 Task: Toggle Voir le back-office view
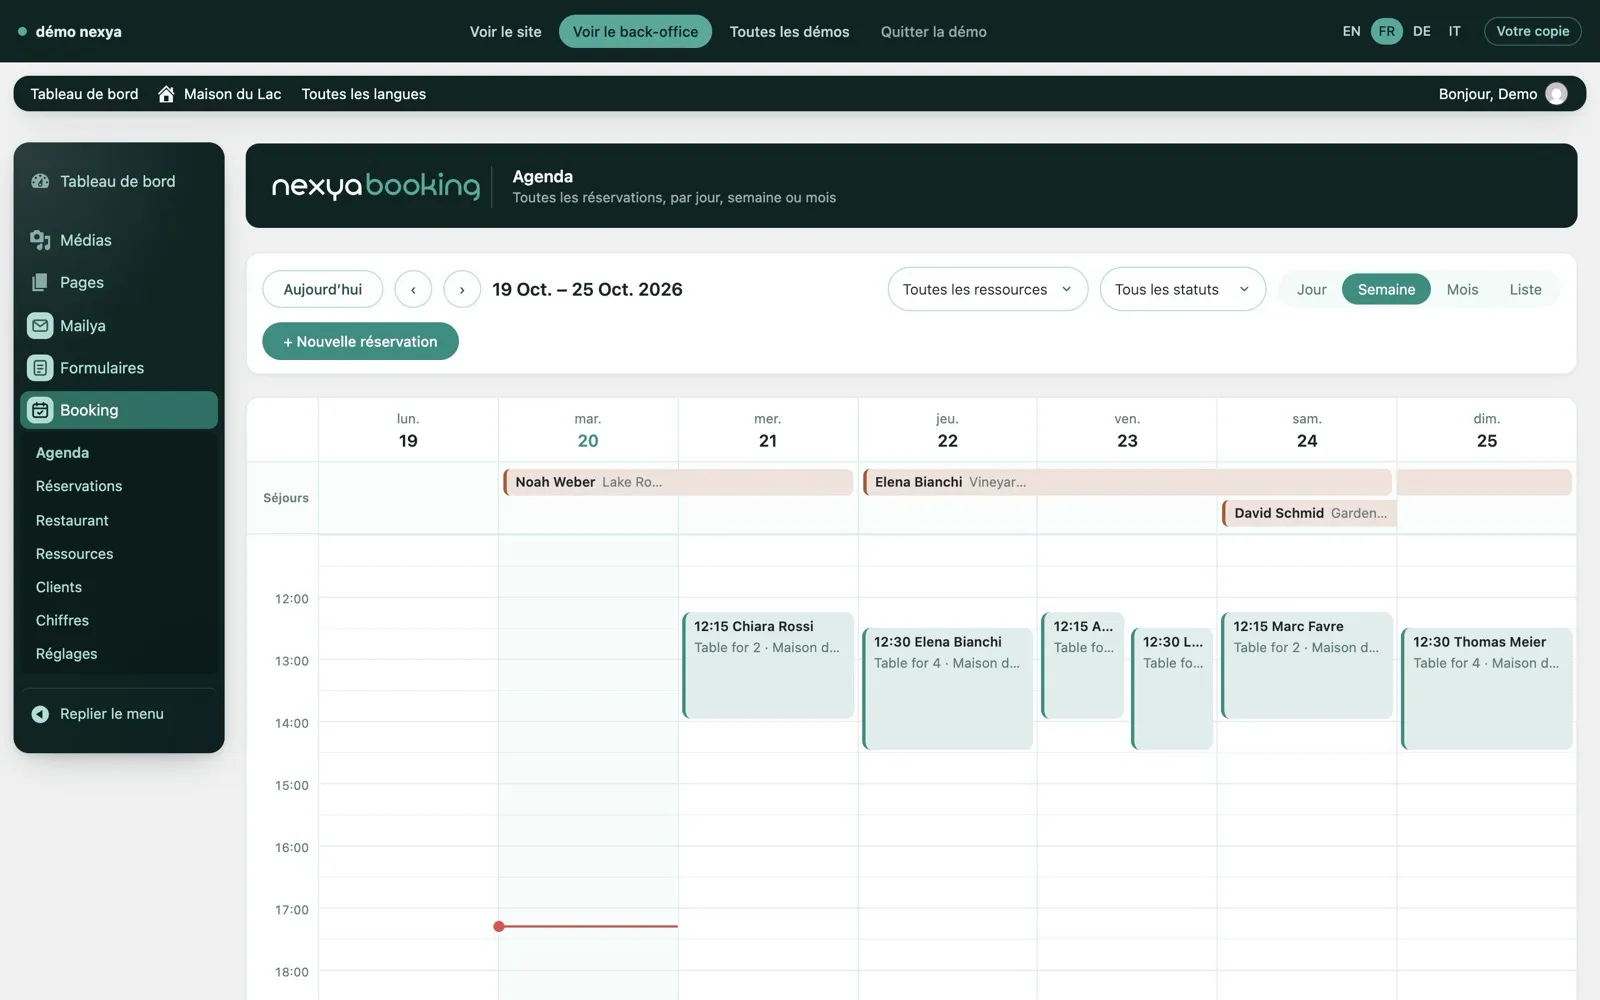(635, 31)
